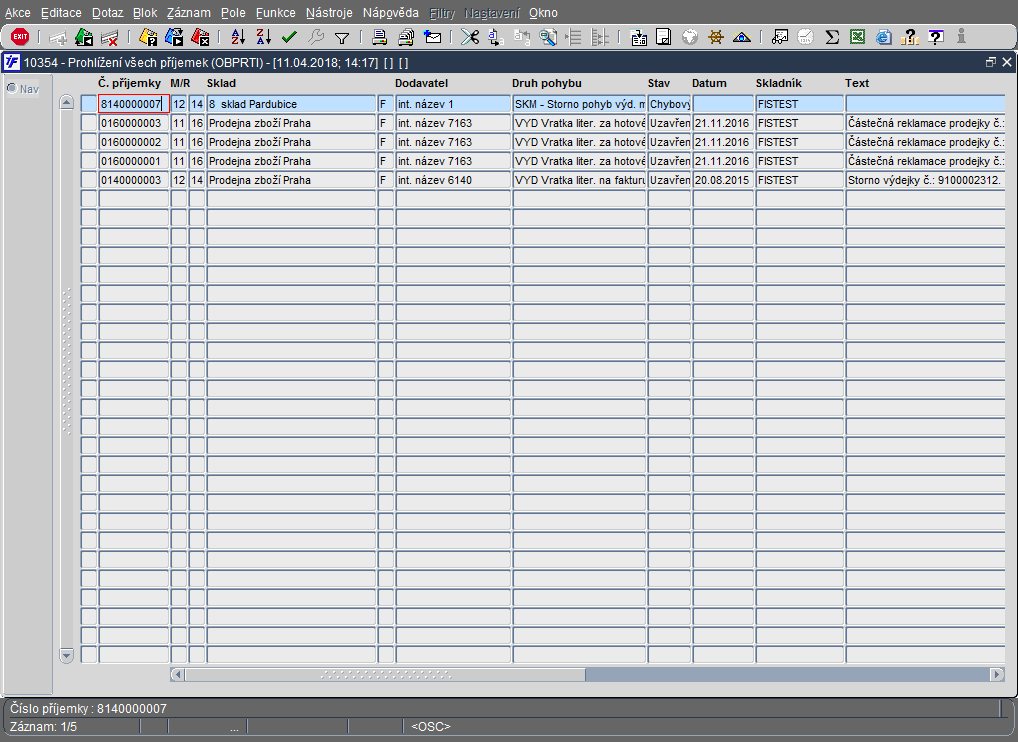Click the Internet Explorer browser icon
The width and height of the screenshot is (1018, 742).
coord(883,37)
